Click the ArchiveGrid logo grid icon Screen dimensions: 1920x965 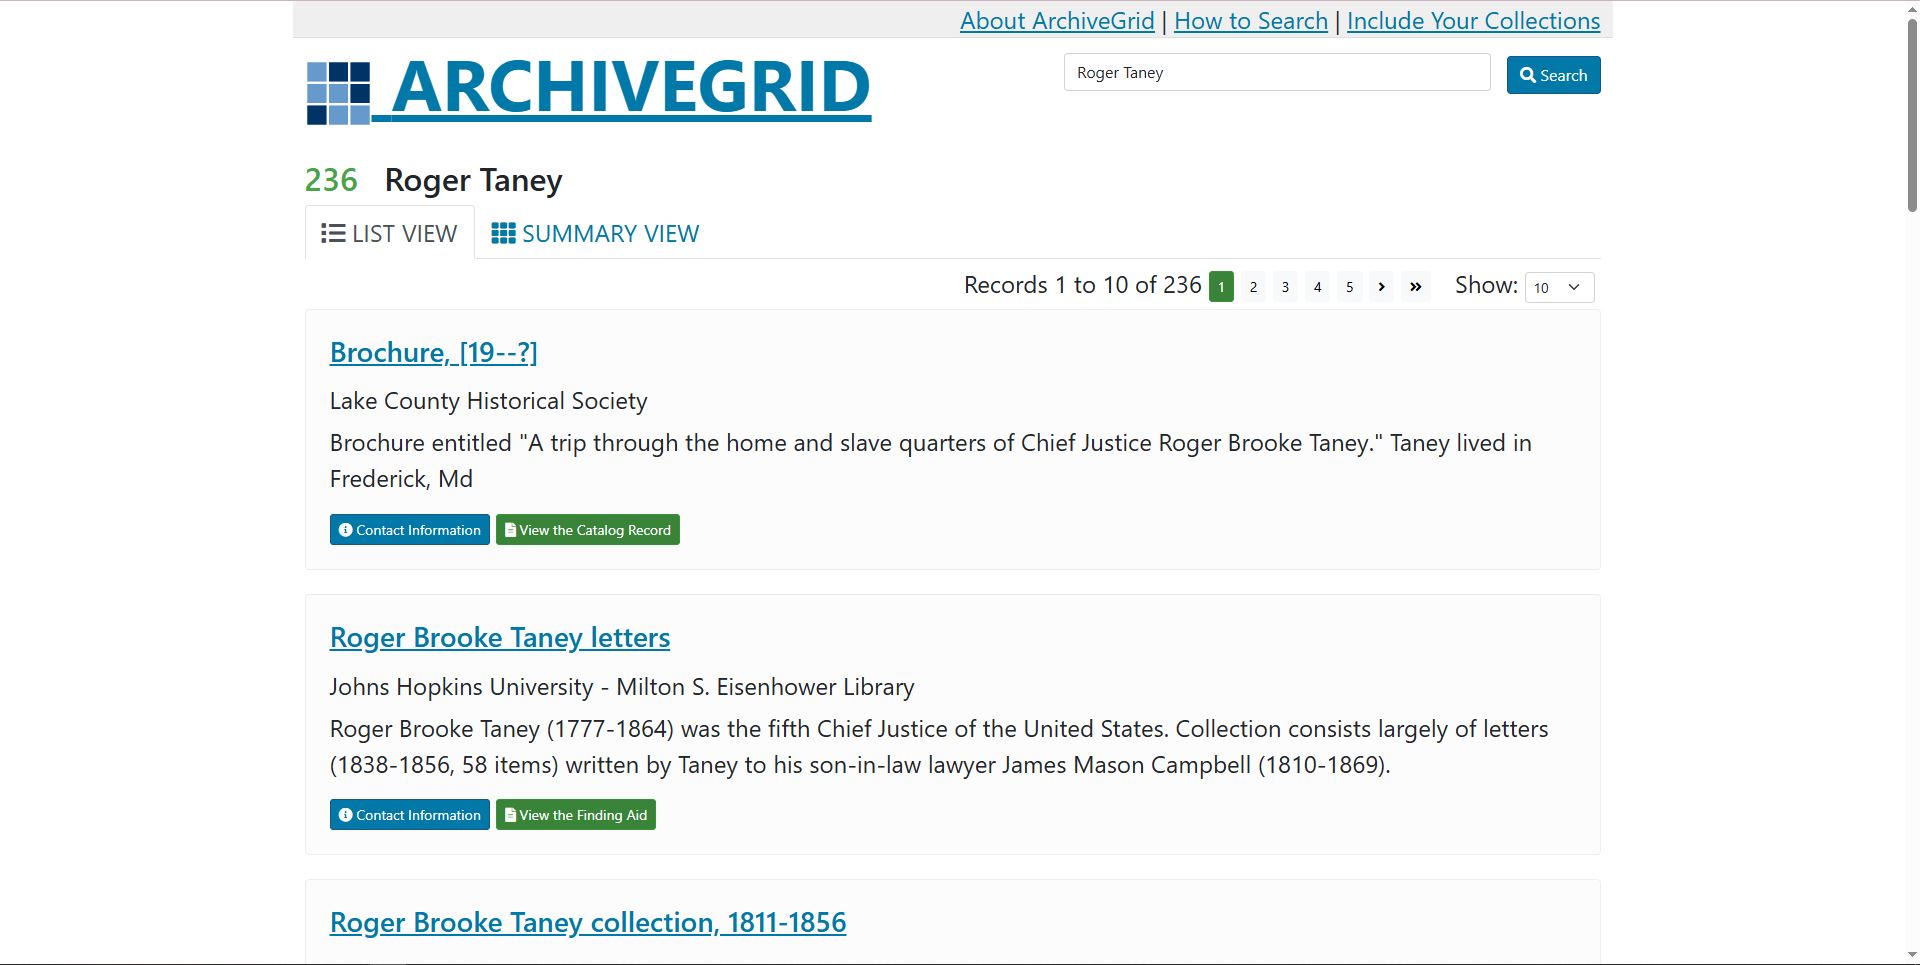338,93
